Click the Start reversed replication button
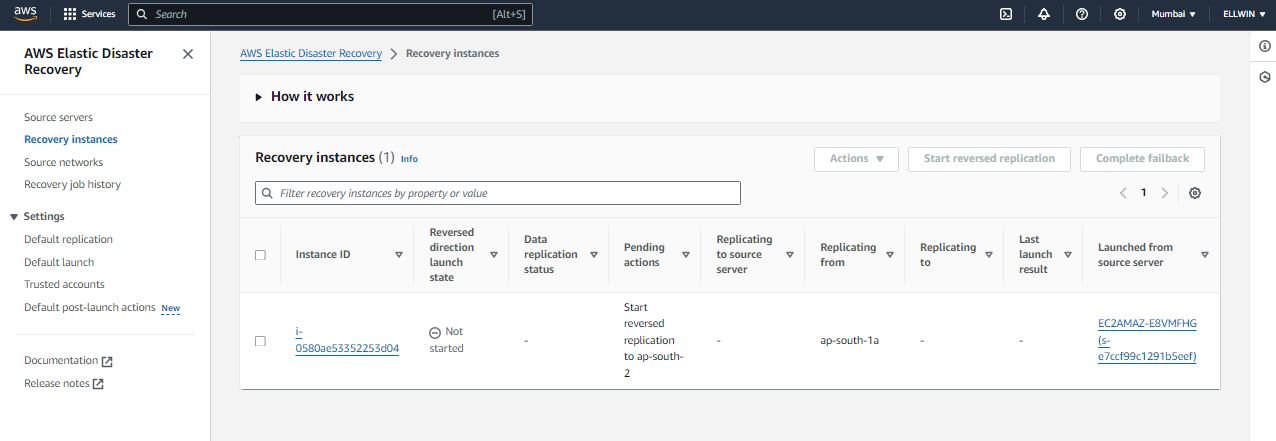1276x441 pixels. [x=988, y=159]
